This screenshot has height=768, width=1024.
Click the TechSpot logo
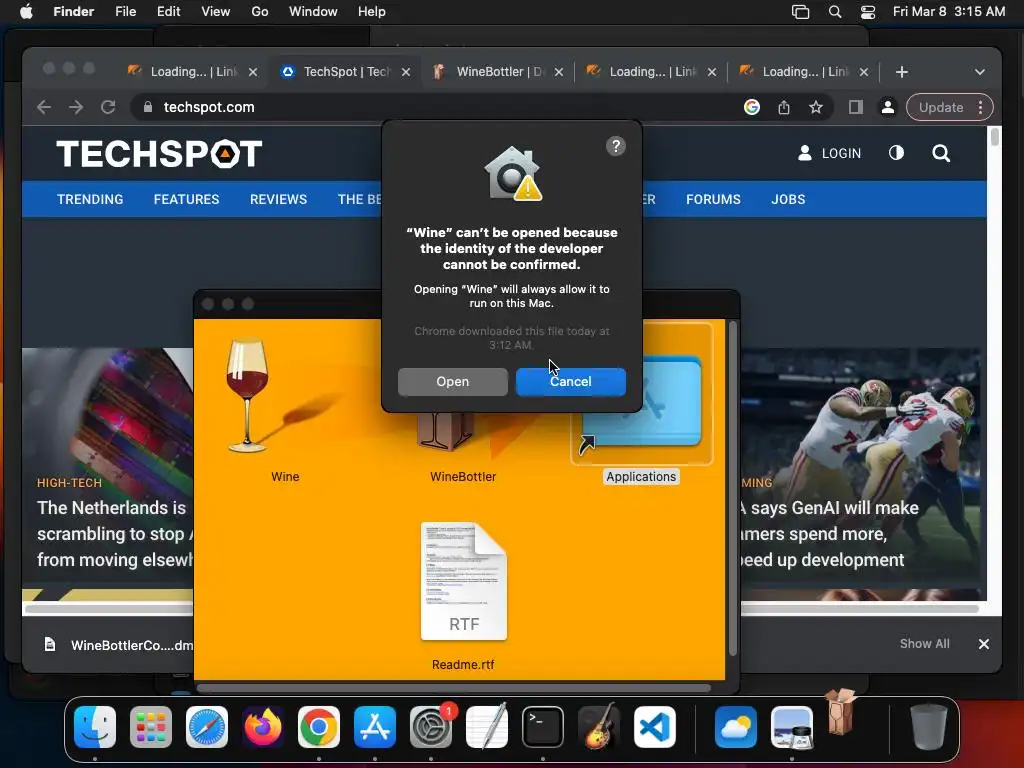coord(159,153)
